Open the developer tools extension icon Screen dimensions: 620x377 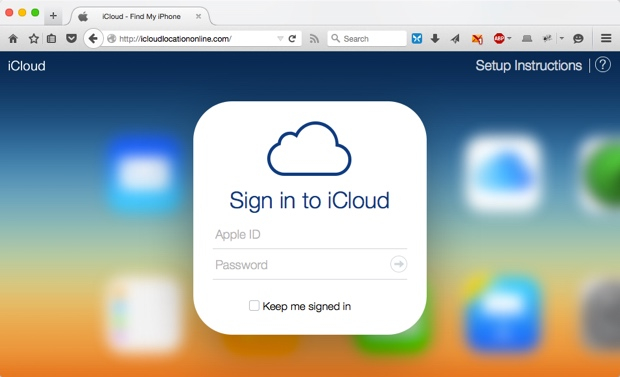pos(547,39)
